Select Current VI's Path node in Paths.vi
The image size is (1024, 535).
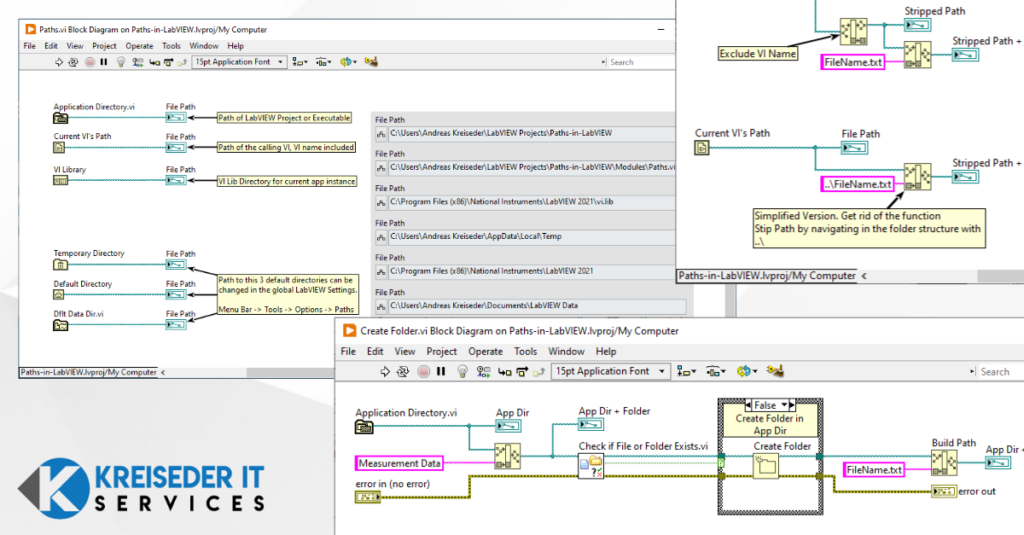[x=59, y=148]
